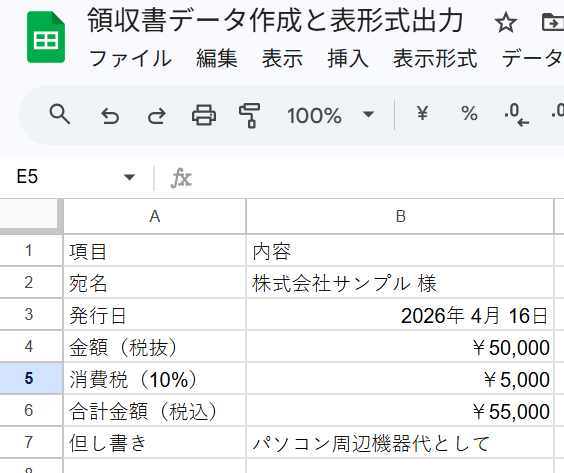Open the ファイル menu
The width and height of the screenshot is (564, 473).
[x=130, y=58]
